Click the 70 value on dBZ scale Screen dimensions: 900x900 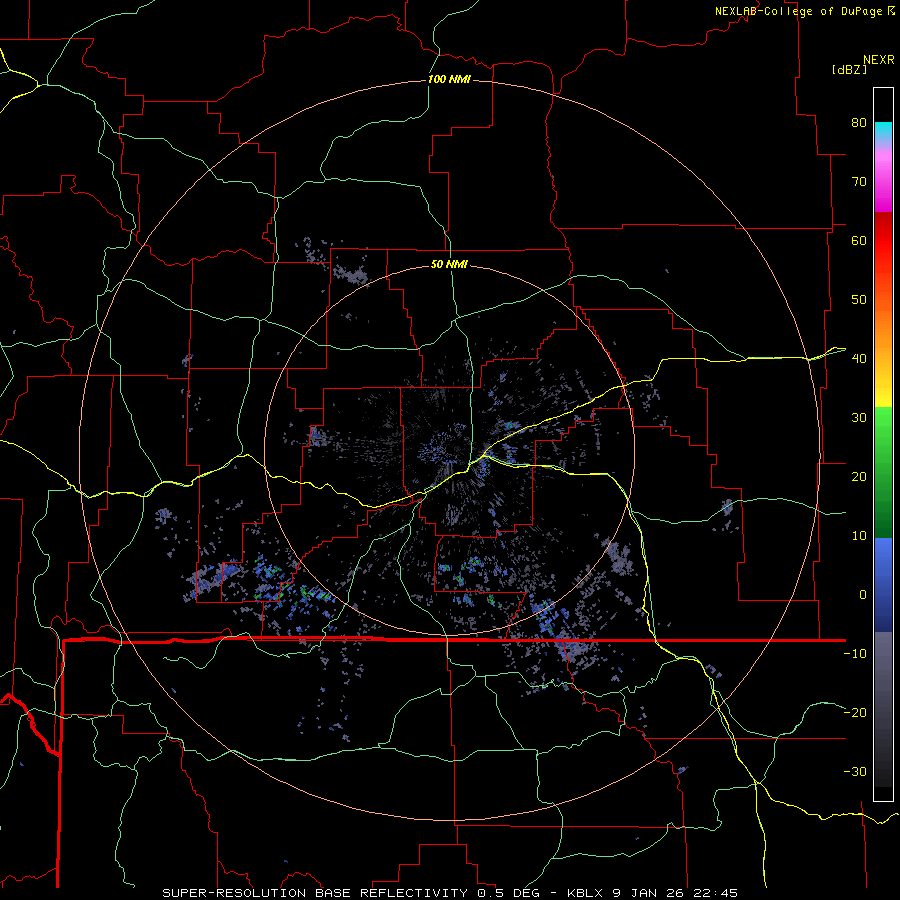click(859, 182)
